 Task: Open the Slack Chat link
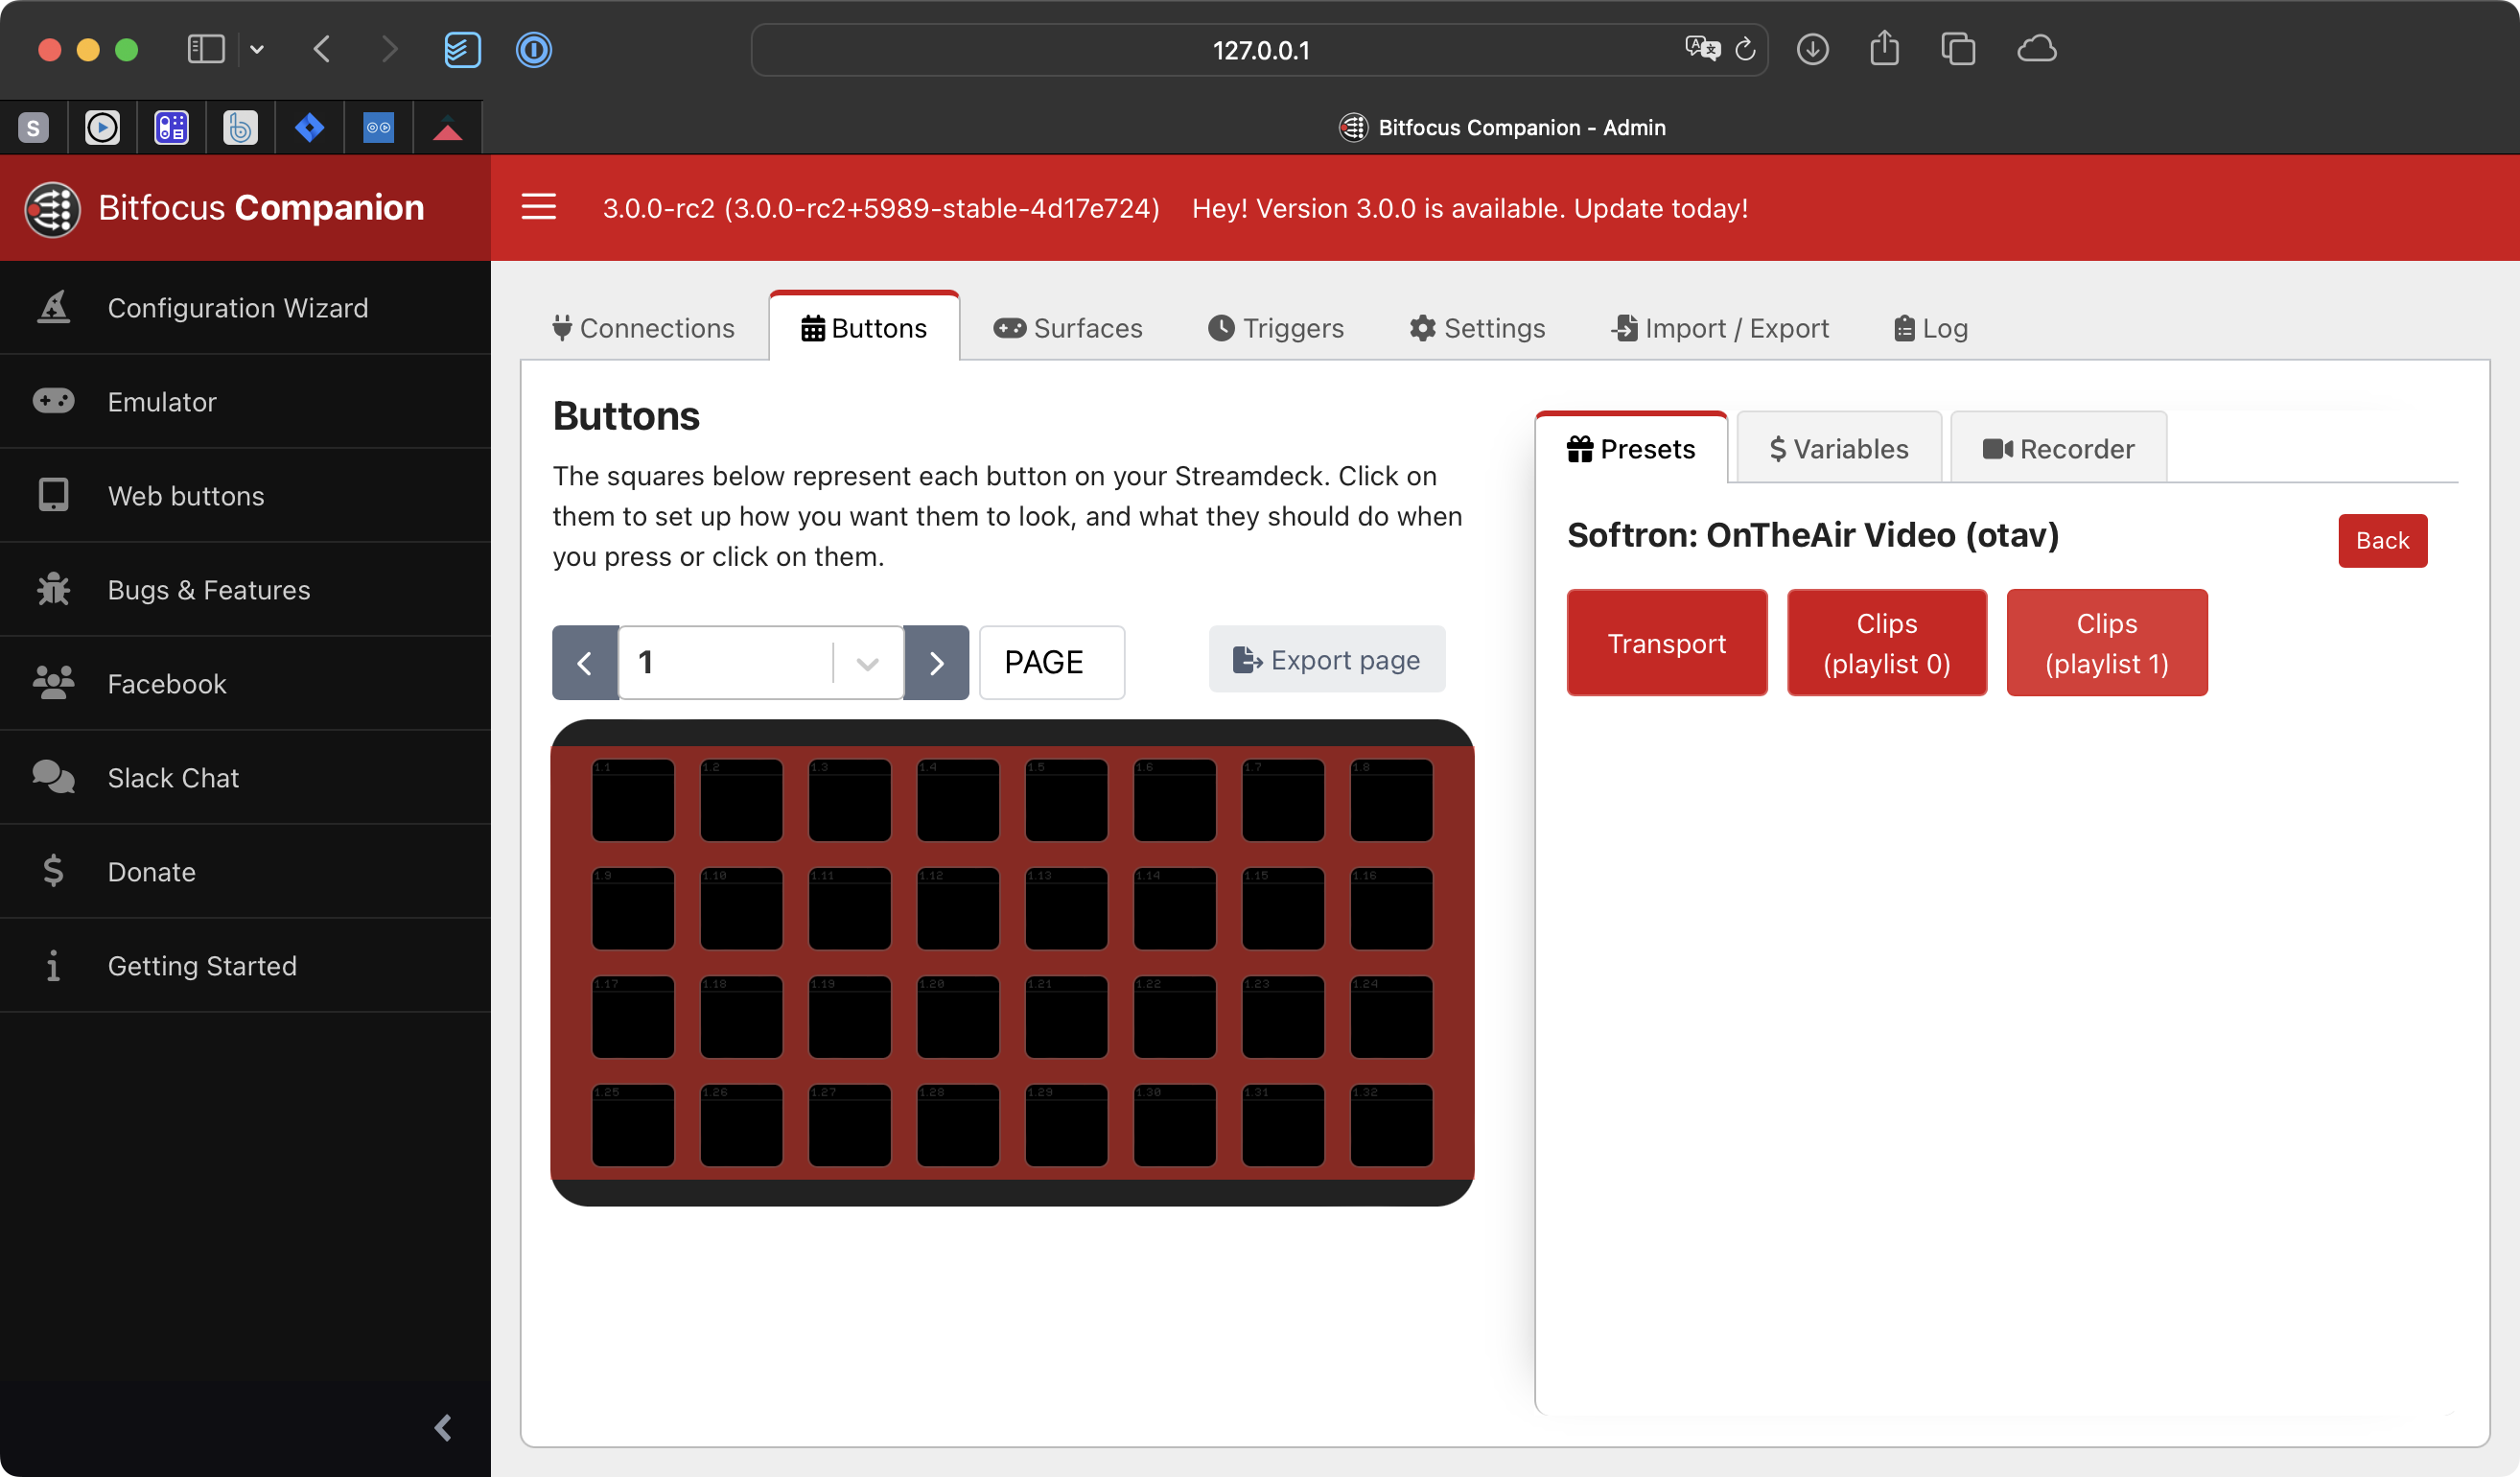click(245, 778)
